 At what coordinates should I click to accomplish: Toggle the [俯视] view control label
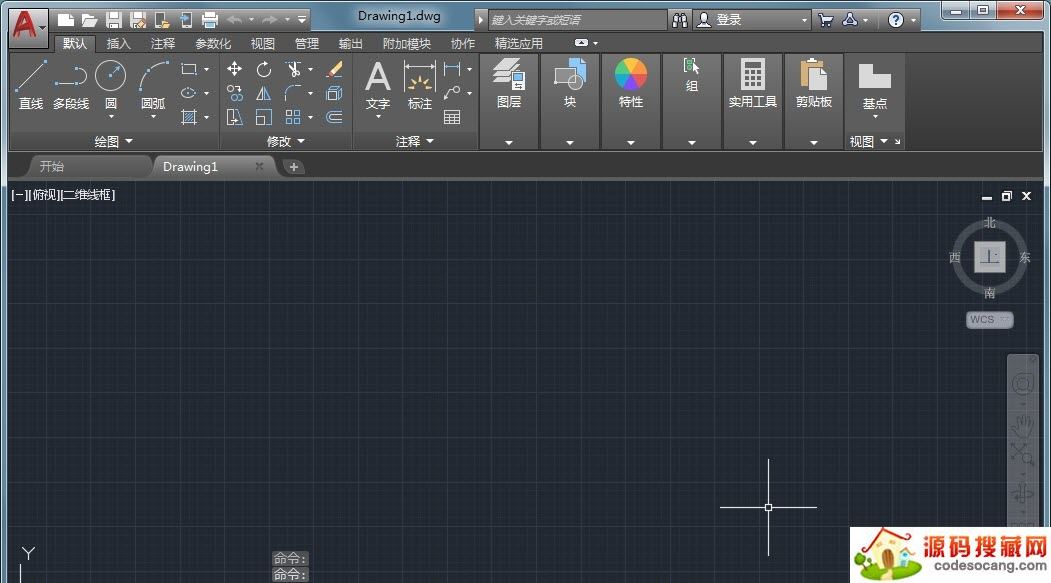(x=46, y=195)
